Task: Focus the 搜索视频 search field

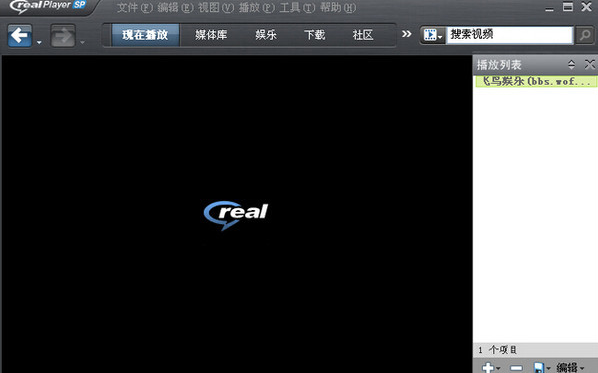Action: point(510,35)
